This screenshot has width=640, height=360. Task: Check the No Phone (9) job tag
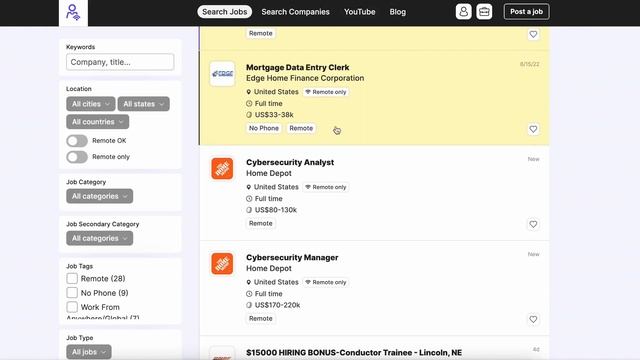click(72, 293)
